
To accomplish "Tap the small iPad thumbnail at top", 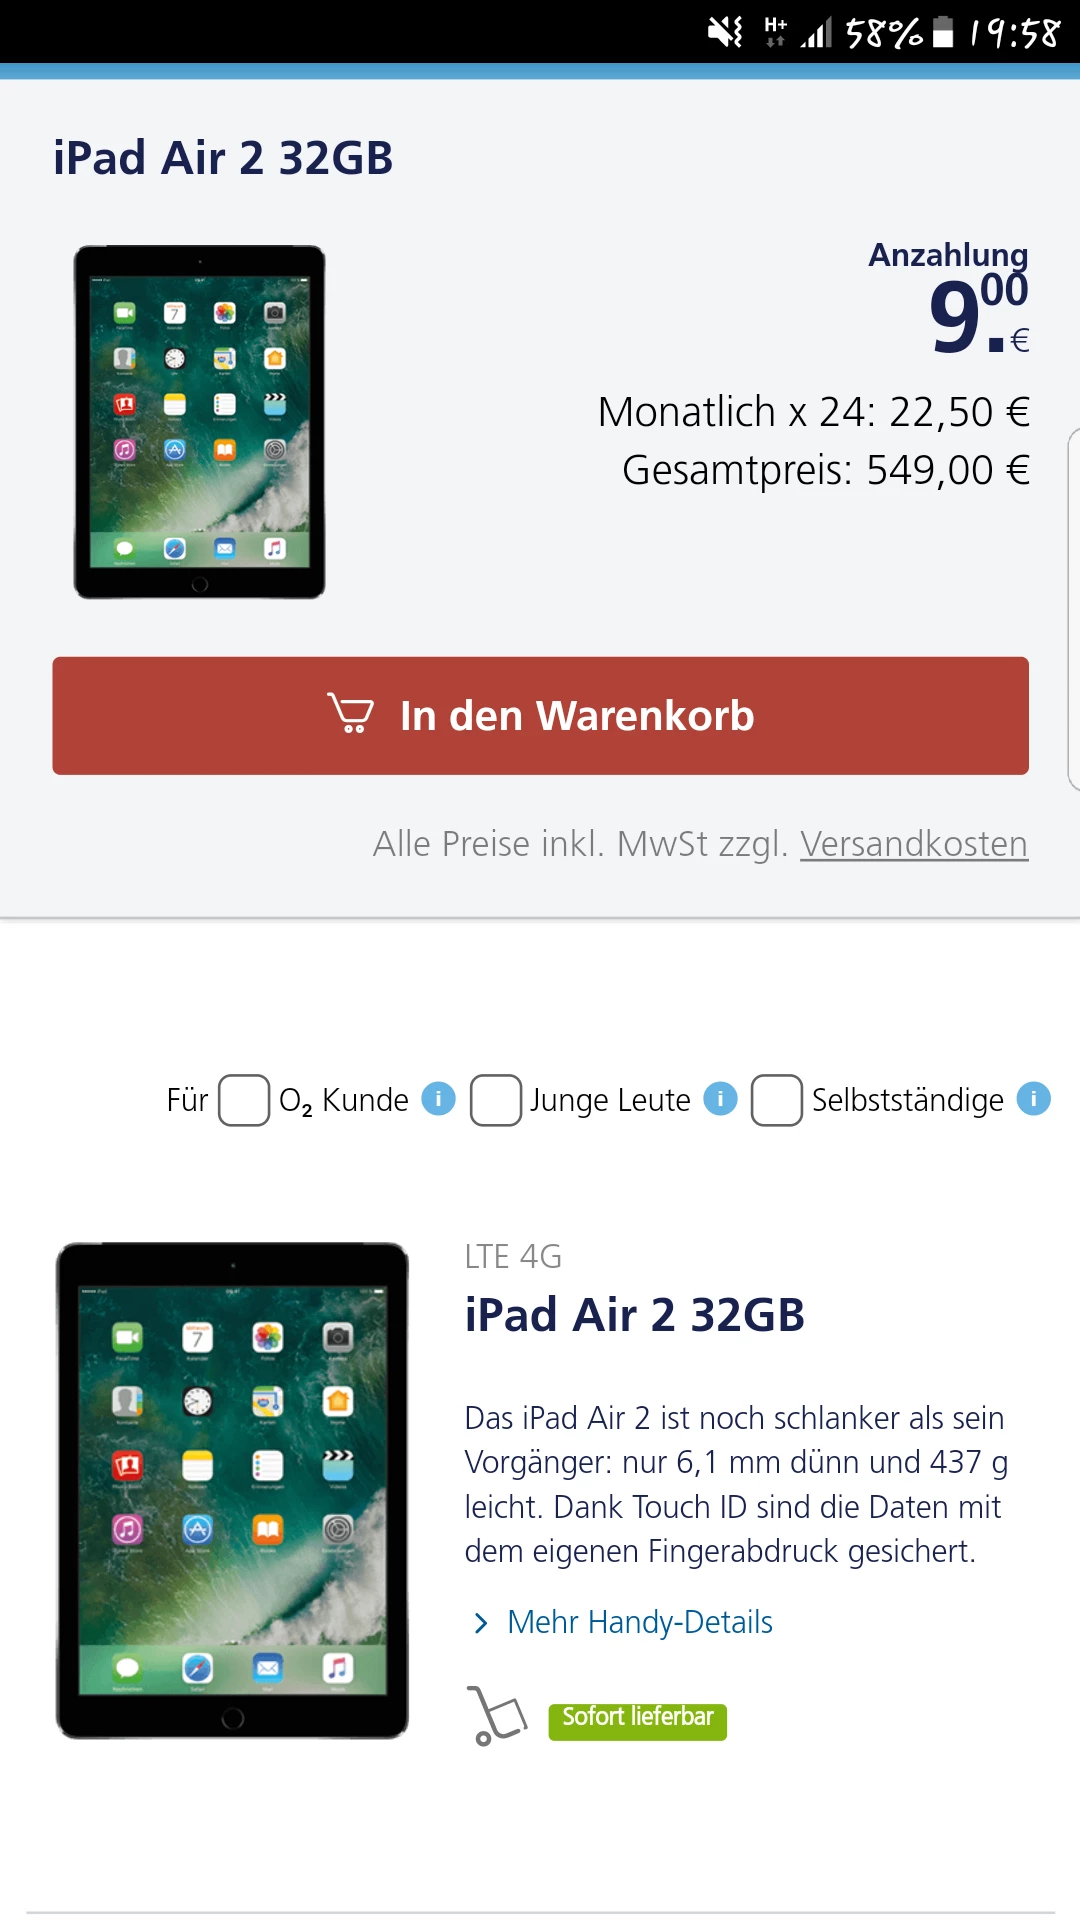I will click(x=199, y=422).
